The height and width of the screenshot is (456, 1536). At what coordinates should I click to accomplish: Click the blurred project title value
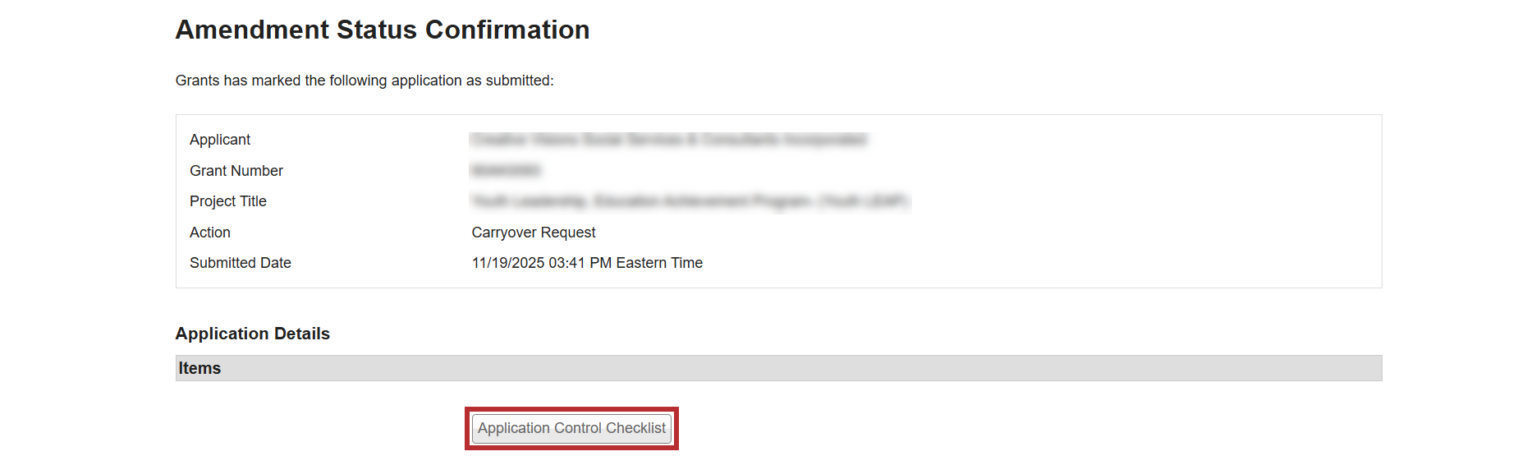pos(690,201)
